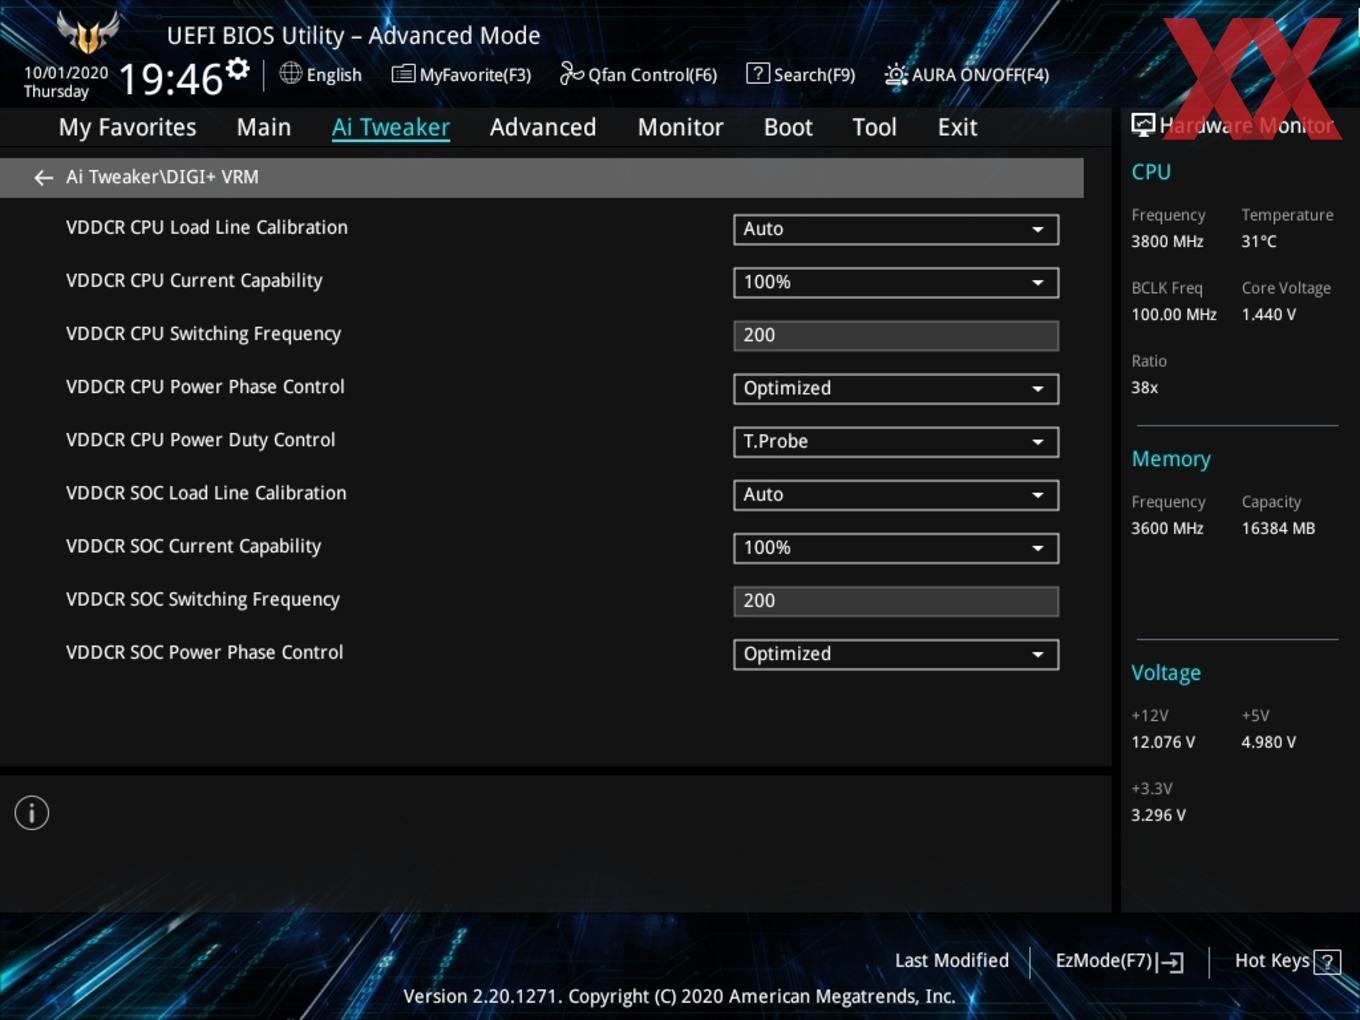
Task: Click the 12.076 V voltage reading
Action: (1163, 742)
